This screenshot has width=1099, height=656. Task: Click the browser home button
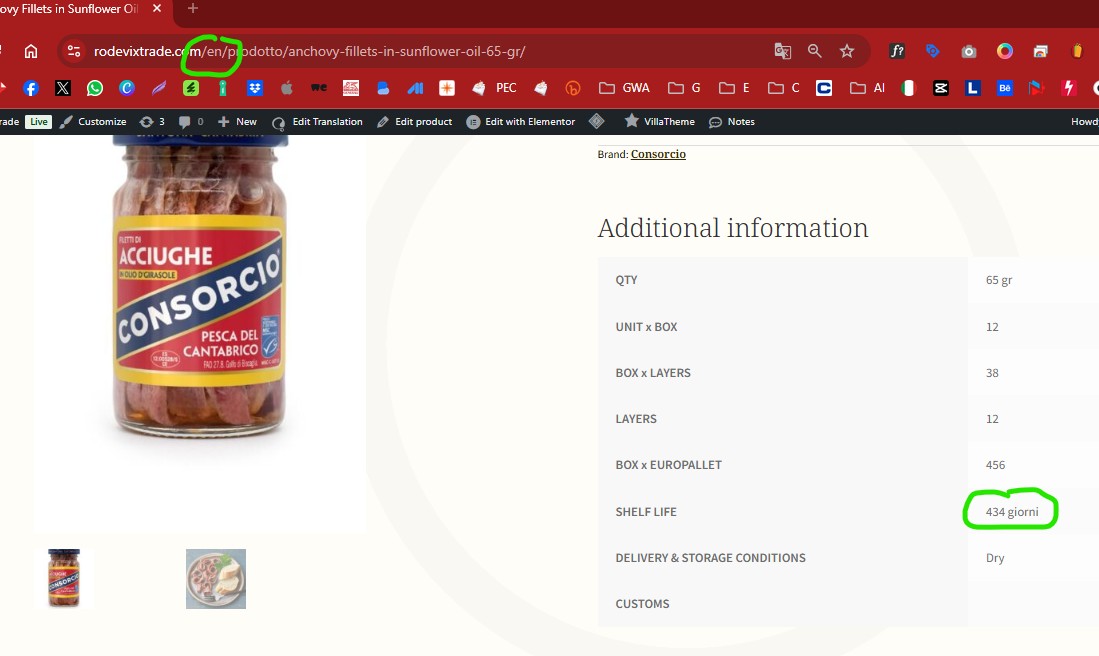click(x=31, y=51)
